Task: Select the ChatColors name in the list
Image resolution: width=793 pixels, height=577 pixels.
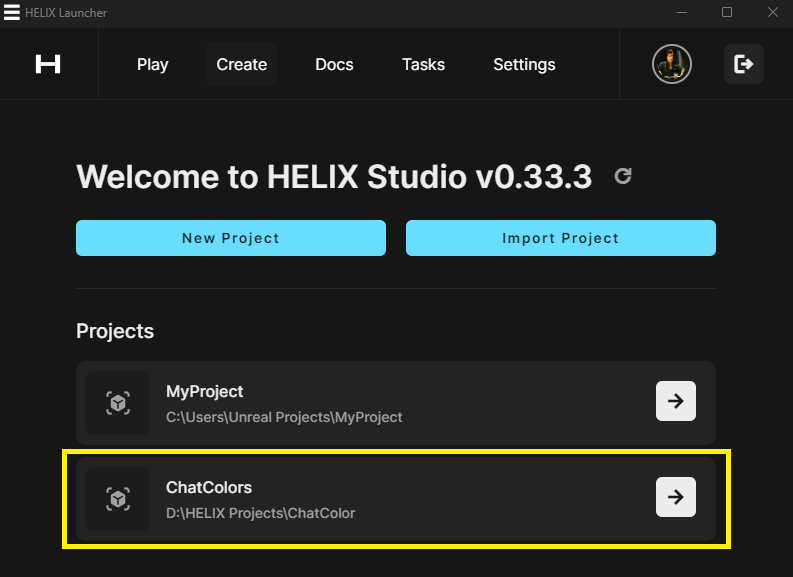Action: pos(209,488)
